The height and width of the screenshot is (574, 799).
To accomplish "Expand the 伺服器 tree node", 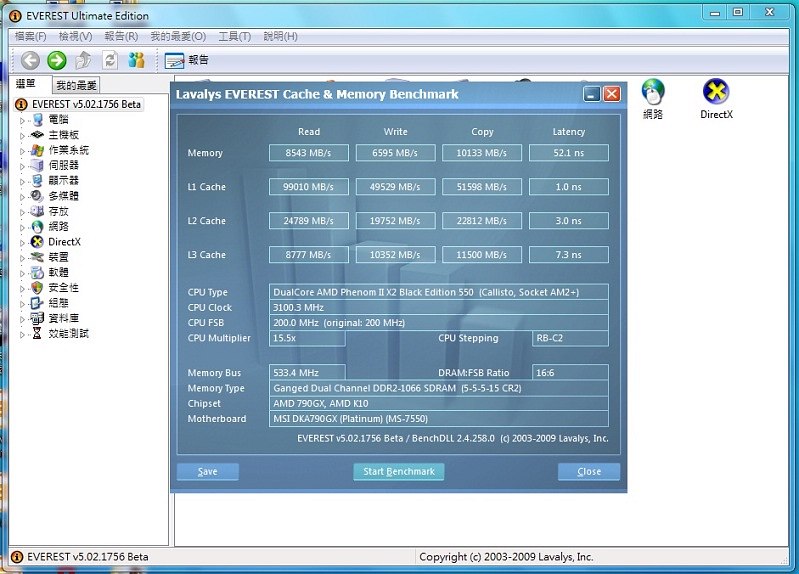I will [x=22, y=167].
